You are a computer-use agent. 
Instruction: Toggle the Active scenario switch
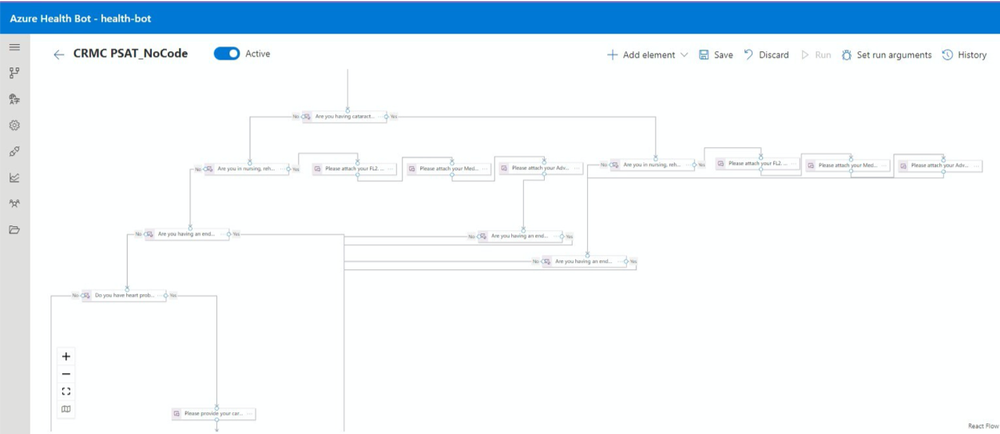[226, 54]
